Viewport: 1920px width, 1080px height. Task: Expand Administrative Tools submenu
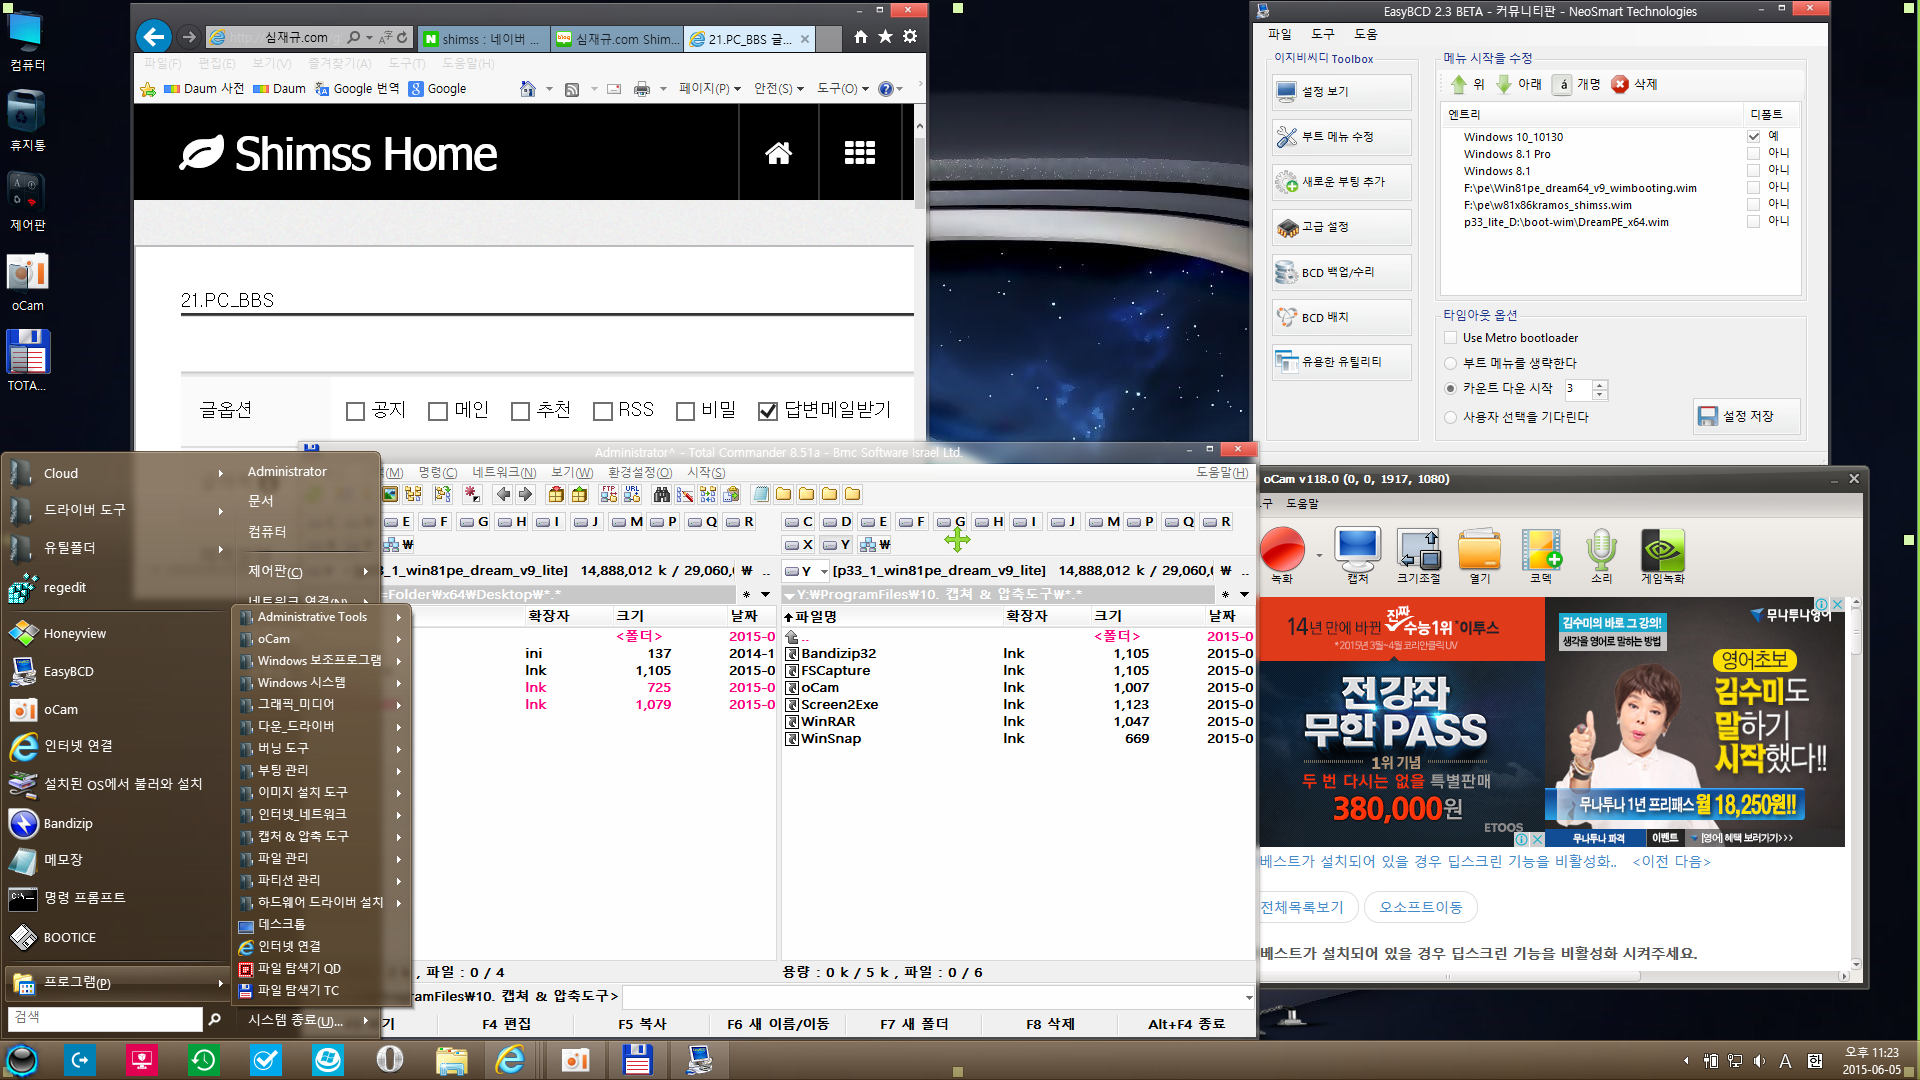(321, 617)
